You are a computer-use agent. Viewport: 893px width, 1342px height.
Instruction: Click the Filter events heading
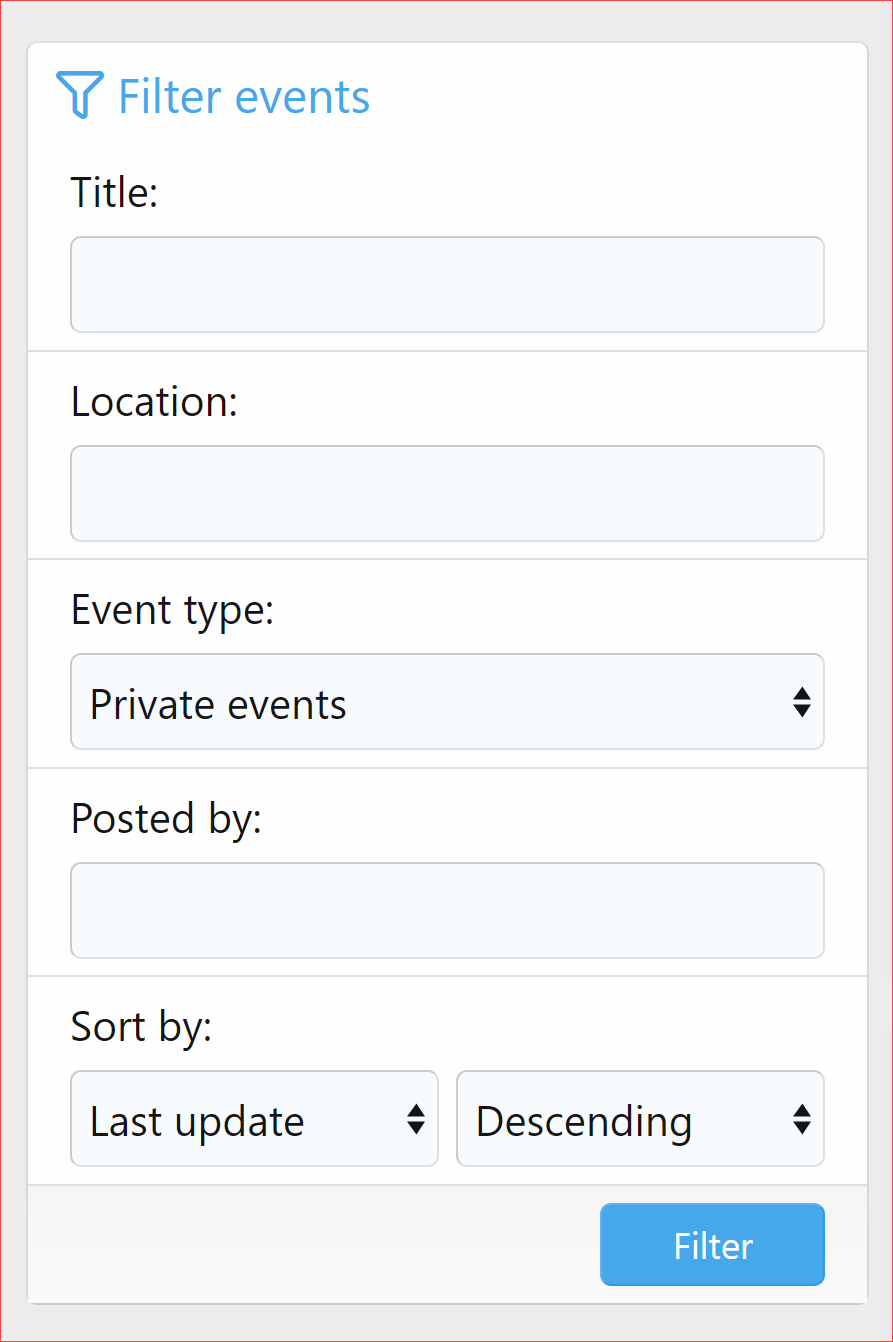243,95
